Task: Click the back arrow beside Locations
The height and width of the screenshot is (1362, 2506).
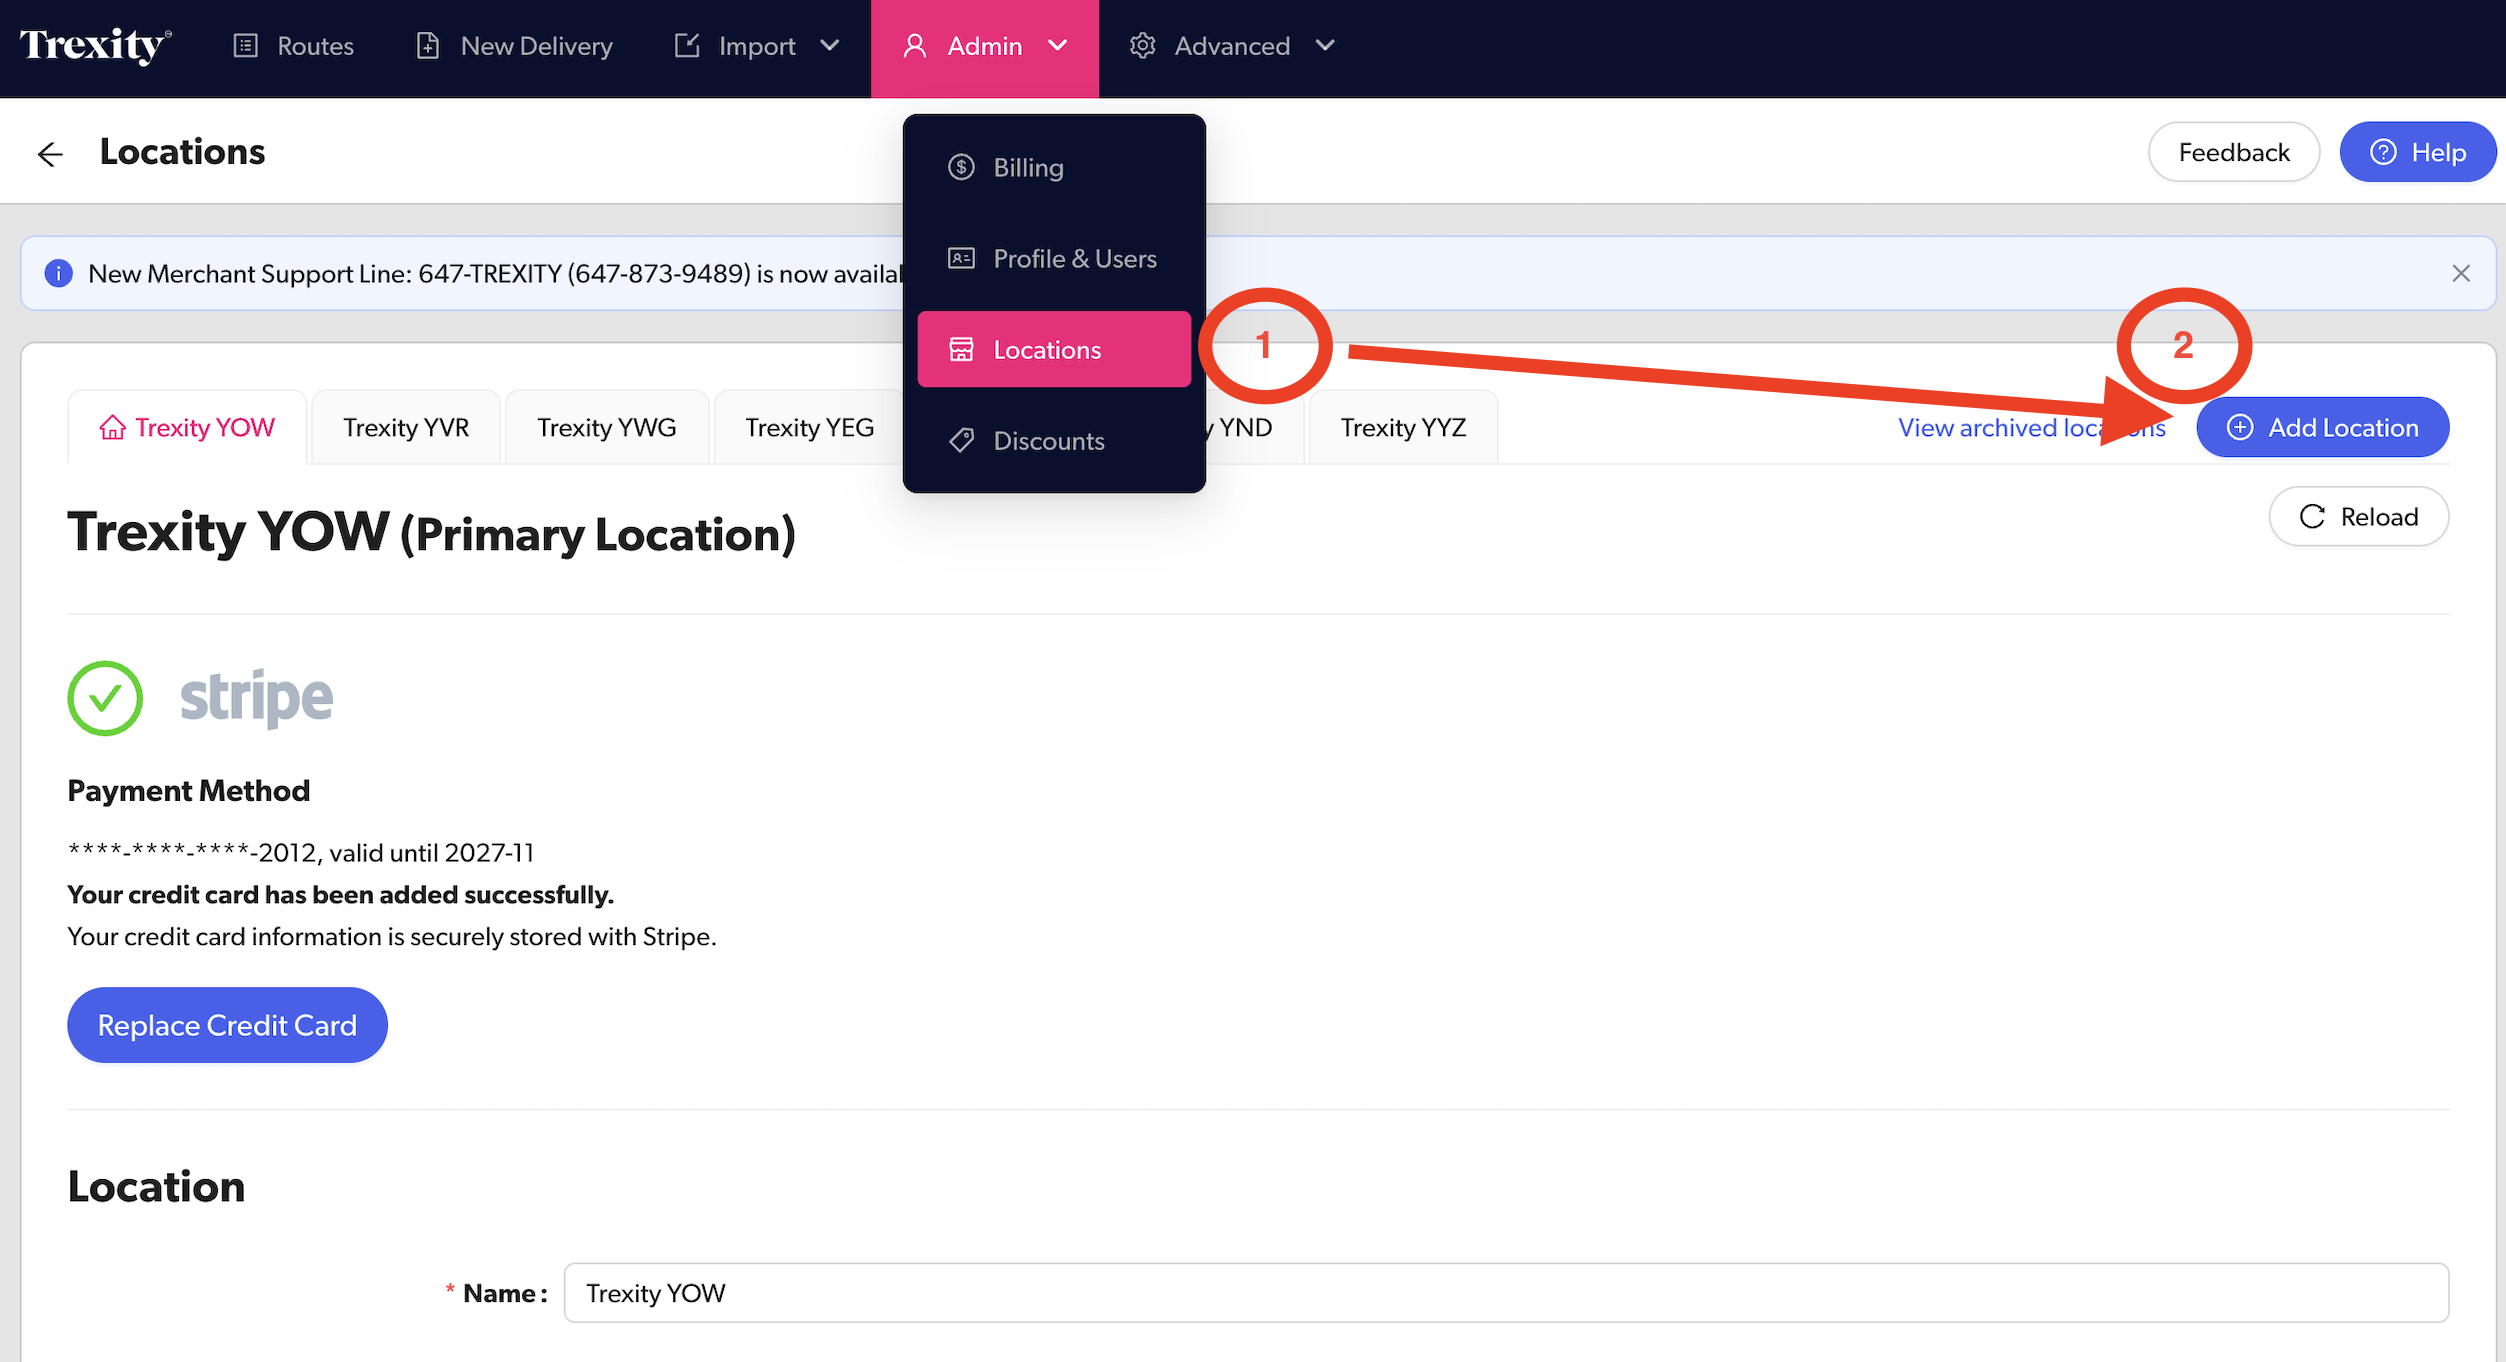Action: [x=50, y=153]
